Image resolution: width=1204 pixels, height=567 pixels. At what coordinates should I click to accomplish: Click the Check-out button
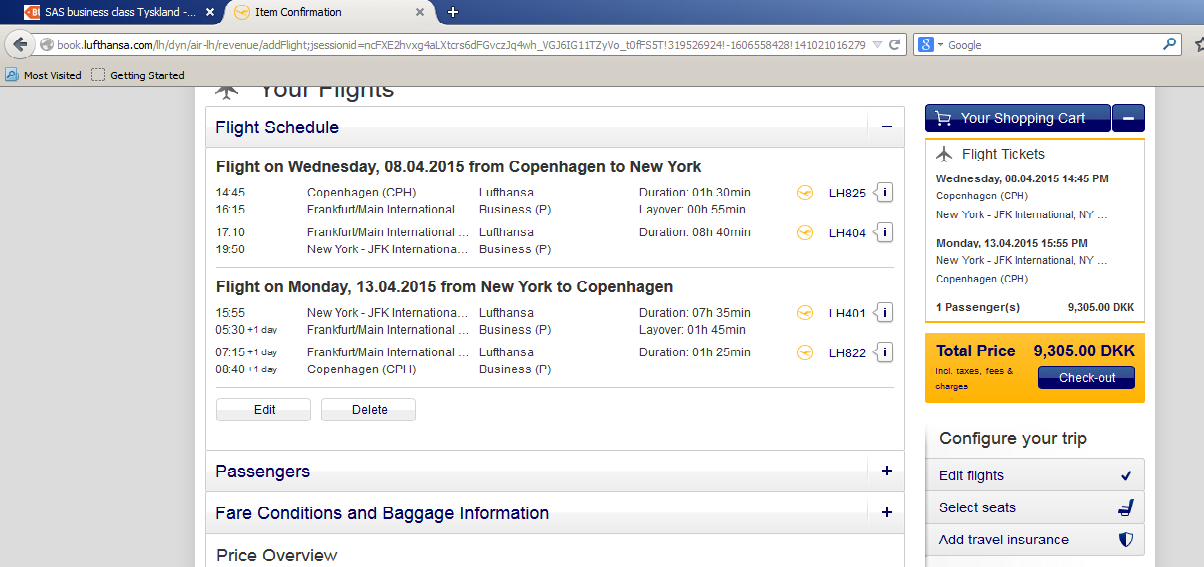(x=1086, y=378)
